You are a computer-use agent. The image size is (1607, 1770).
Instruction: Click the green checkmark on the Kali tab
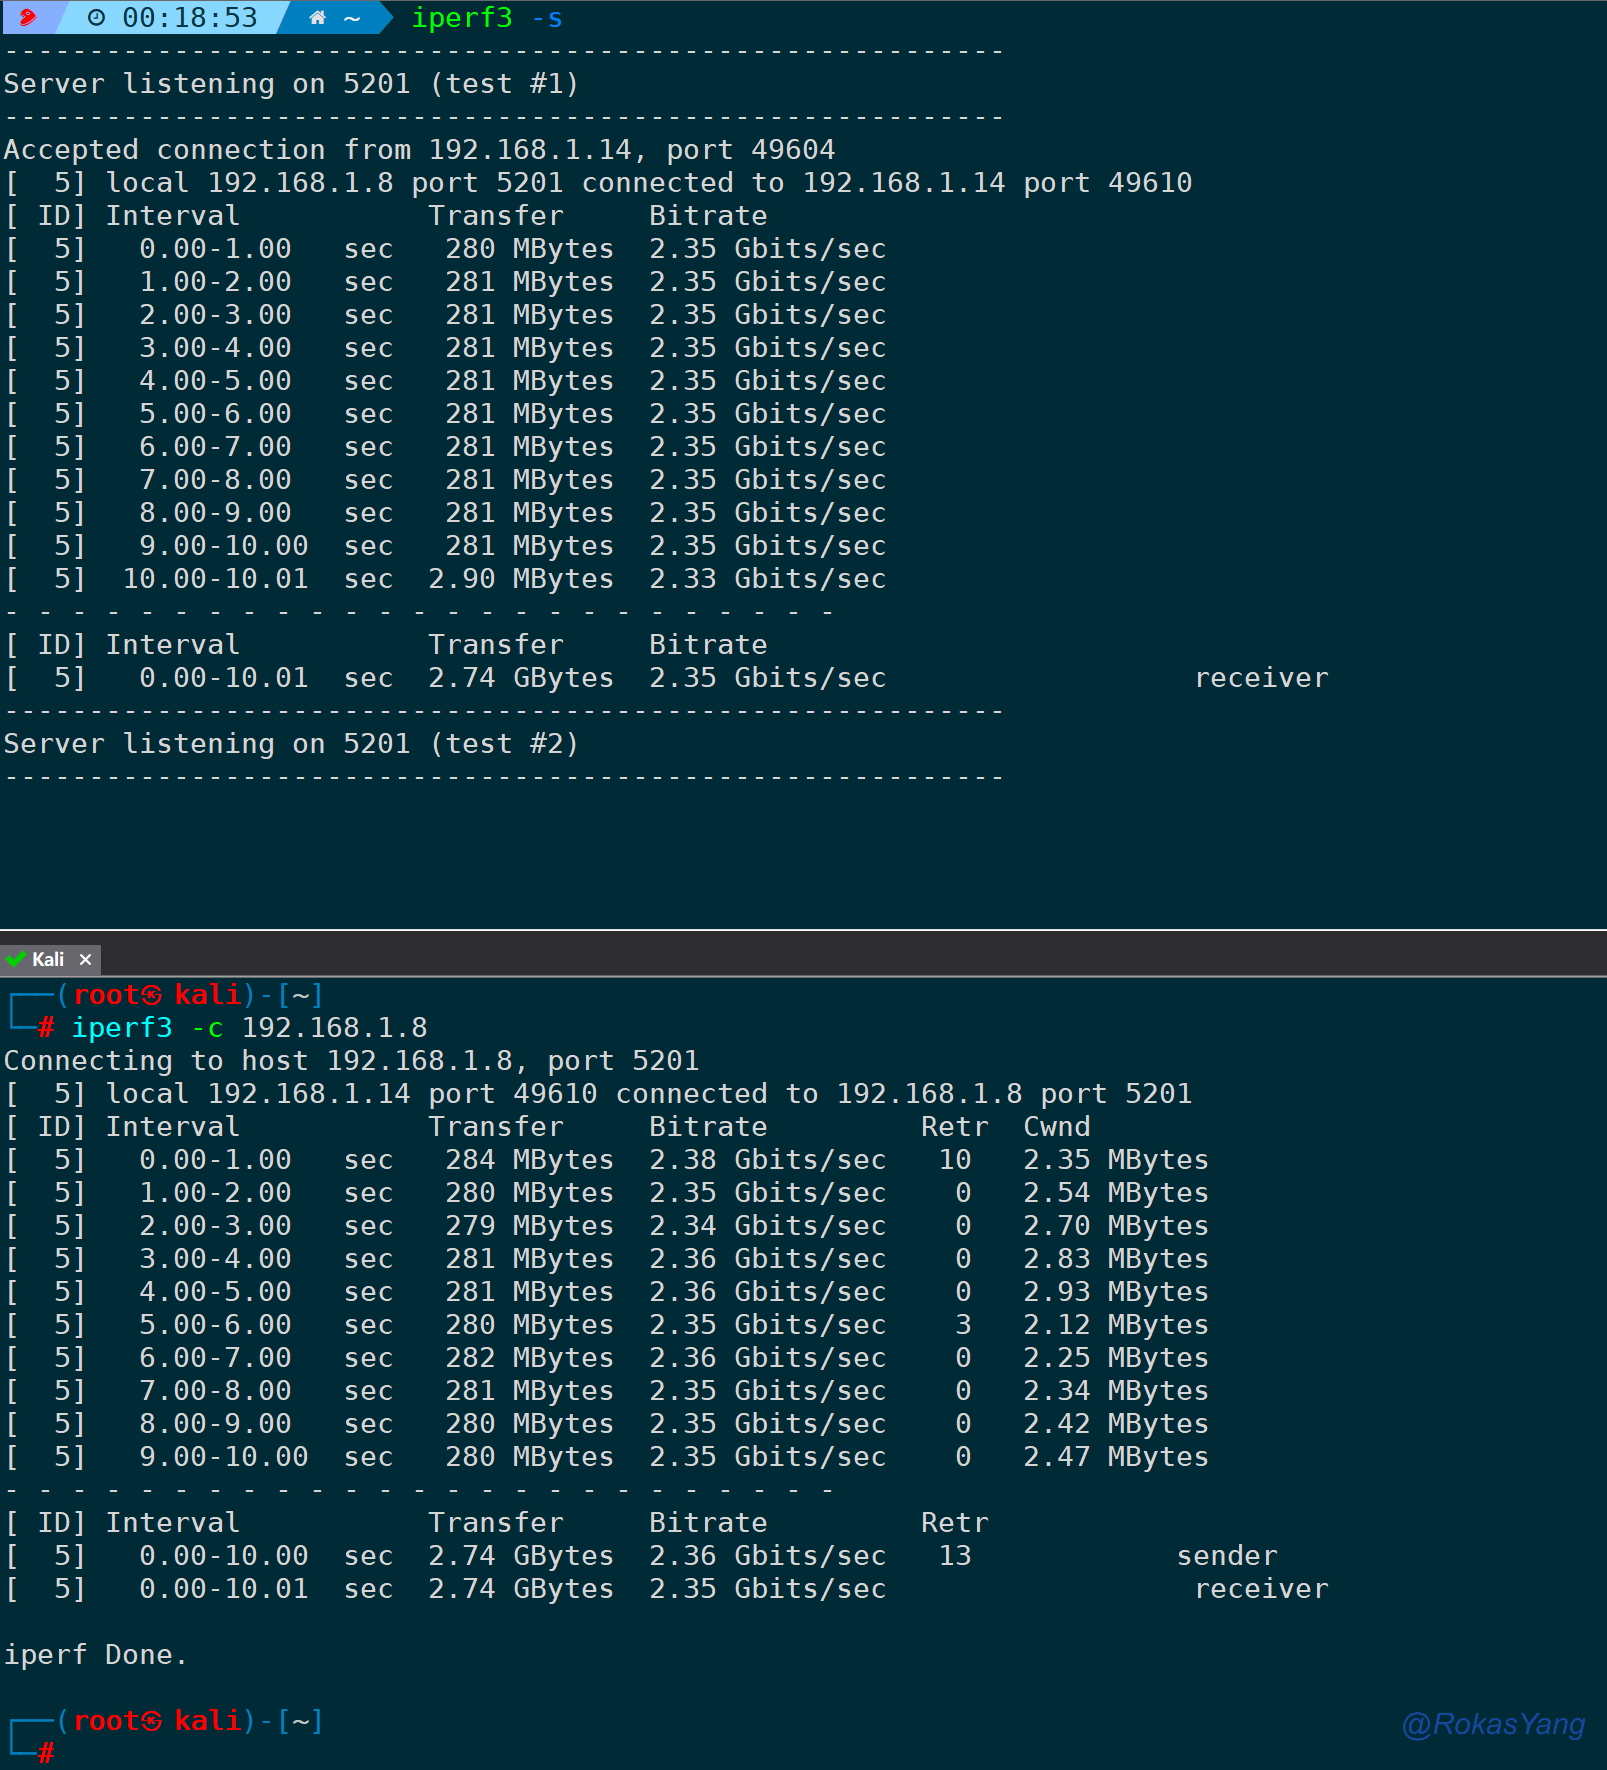point(16,959)
